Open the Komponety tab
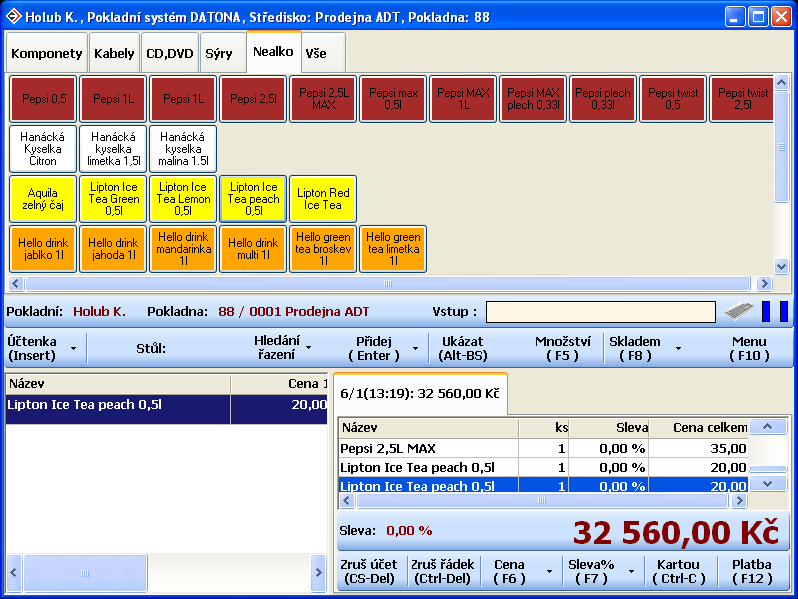The height and width of the screenshot is (599, 798). (46, 53)
